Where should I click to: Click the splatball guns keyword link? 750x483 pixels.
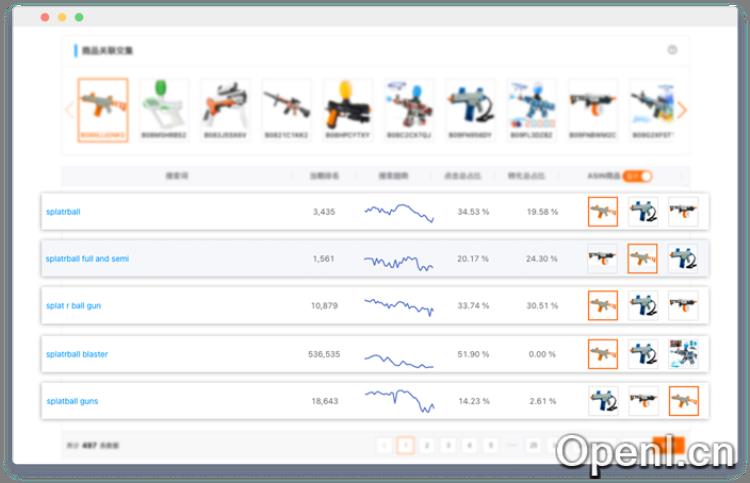click(72, 401)
